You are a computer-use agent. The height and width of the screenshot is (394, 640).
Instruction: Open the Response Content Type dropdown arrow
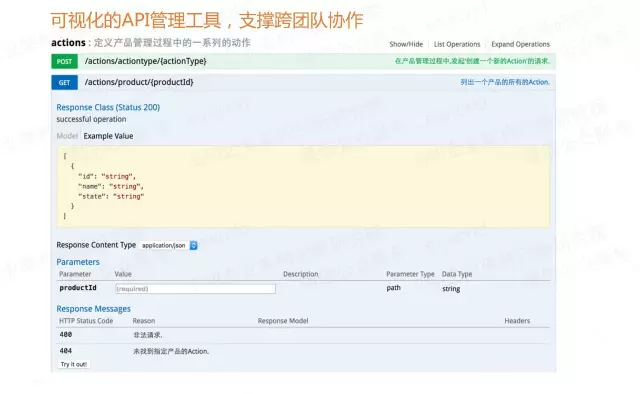(193, 245)
